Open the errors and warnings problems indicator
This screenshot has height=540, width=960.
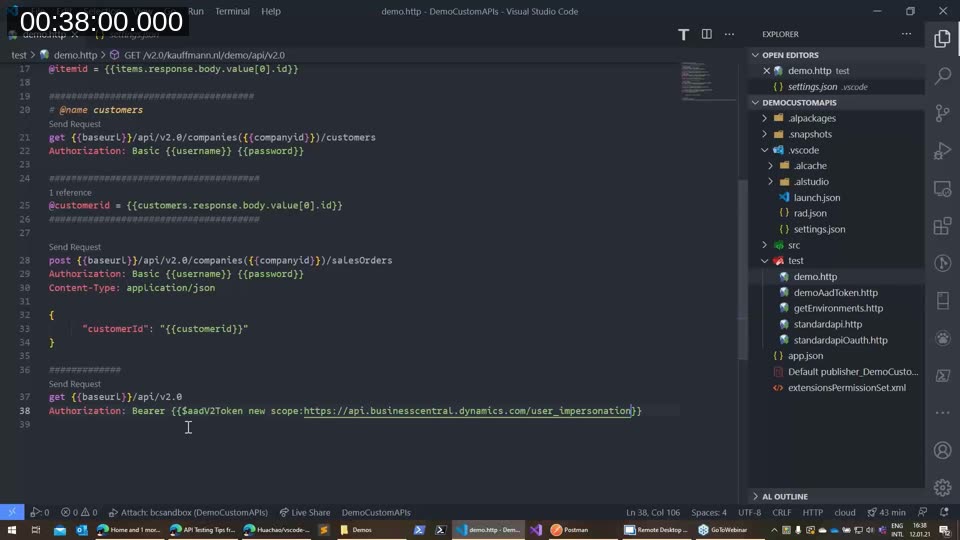tap(79, 512)
